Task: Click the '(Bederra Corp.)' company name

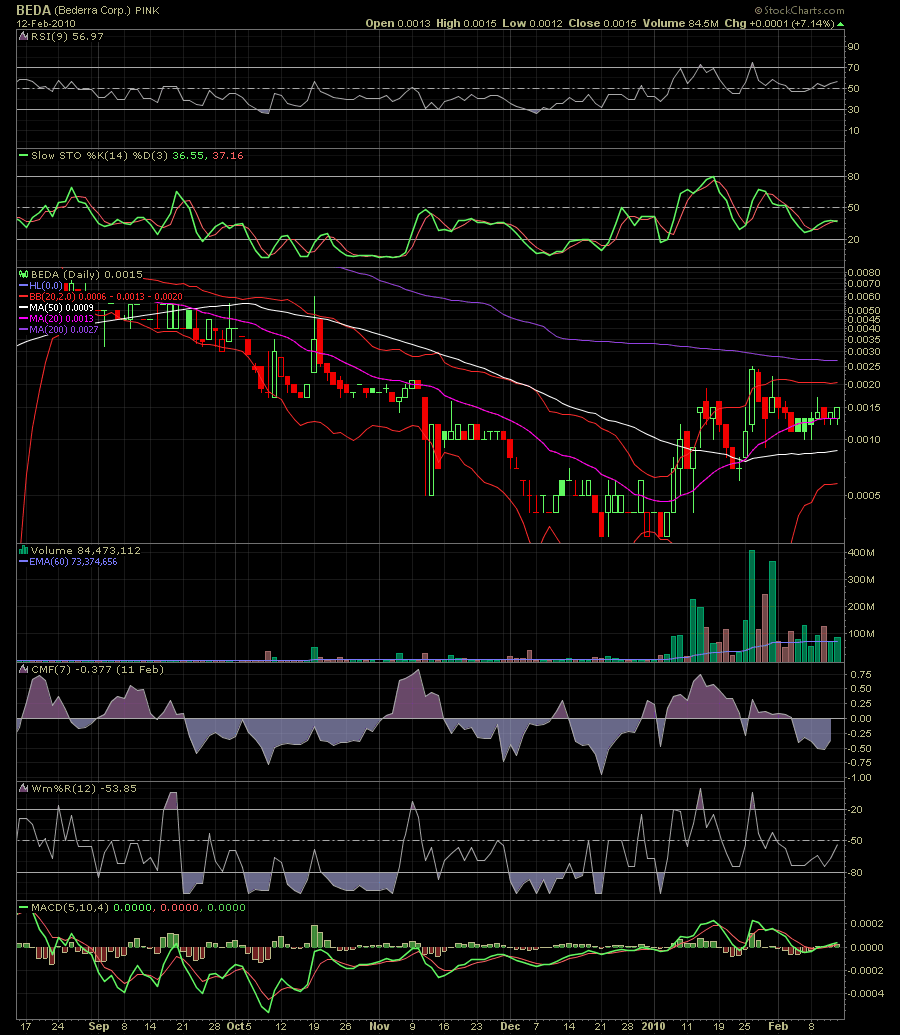Action: (x=90, y=11)
